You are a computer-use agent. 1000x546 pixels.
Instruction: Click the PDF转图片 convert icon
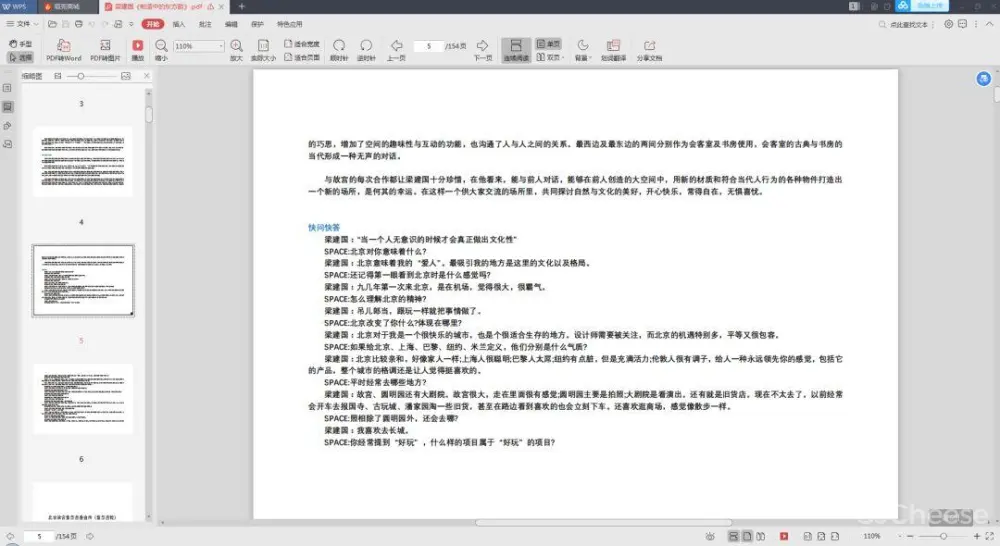(x=105, y=46)
